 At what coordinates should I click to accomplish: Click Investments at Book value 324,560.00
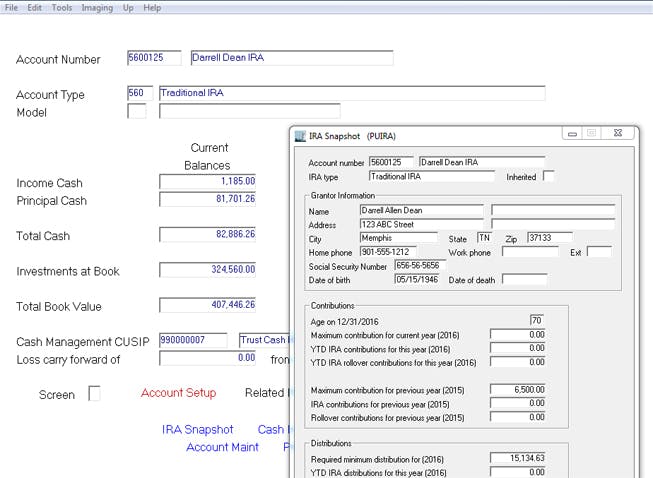(207, 269)
